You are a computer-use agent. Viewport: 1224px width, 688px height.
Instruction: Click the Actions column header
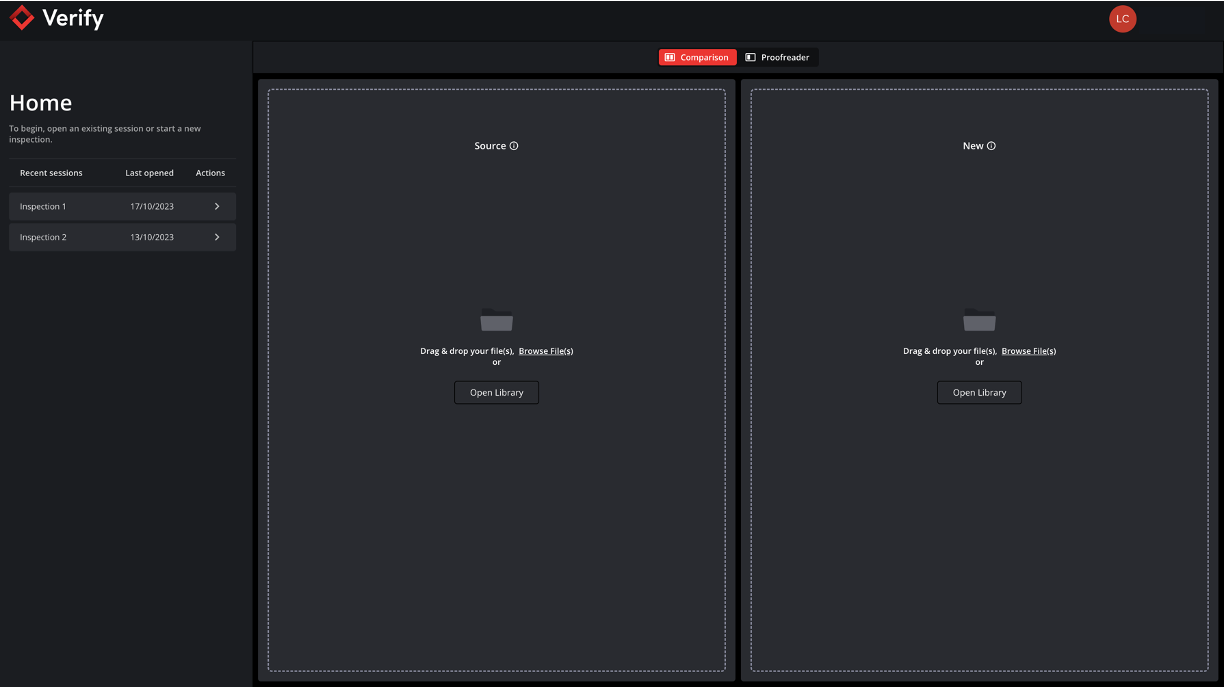(x=210, y=173)
